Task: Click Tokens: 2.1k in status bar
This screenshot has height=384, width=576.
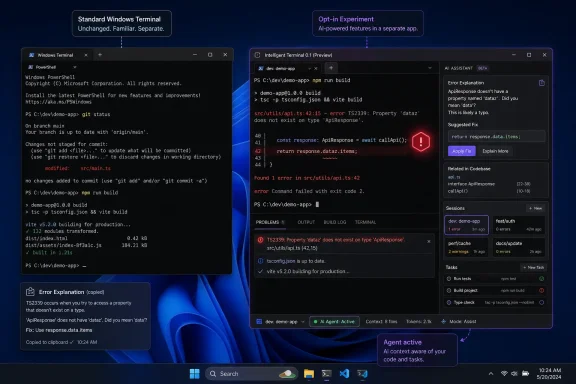Action: [418, 322]
